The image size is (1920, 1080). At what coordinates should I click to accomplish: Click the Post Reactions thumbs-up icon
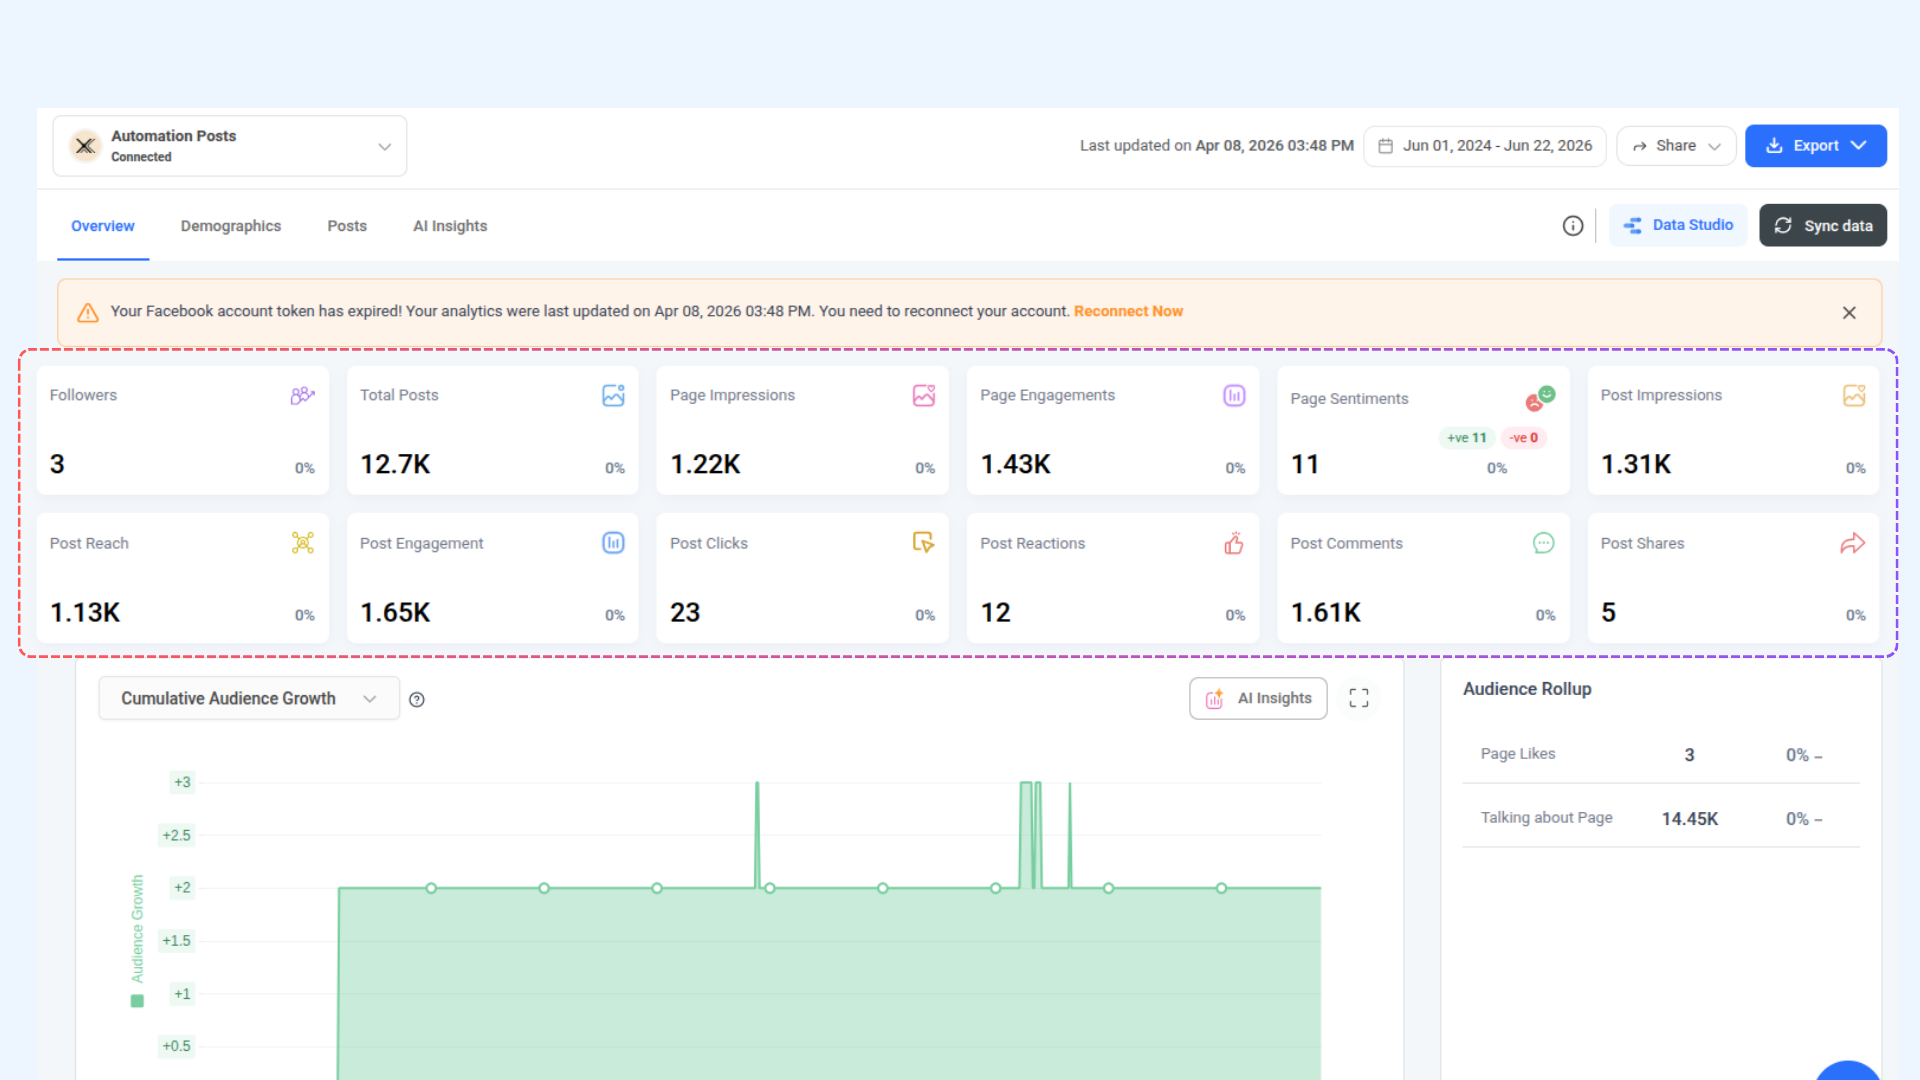[1234, 543]
